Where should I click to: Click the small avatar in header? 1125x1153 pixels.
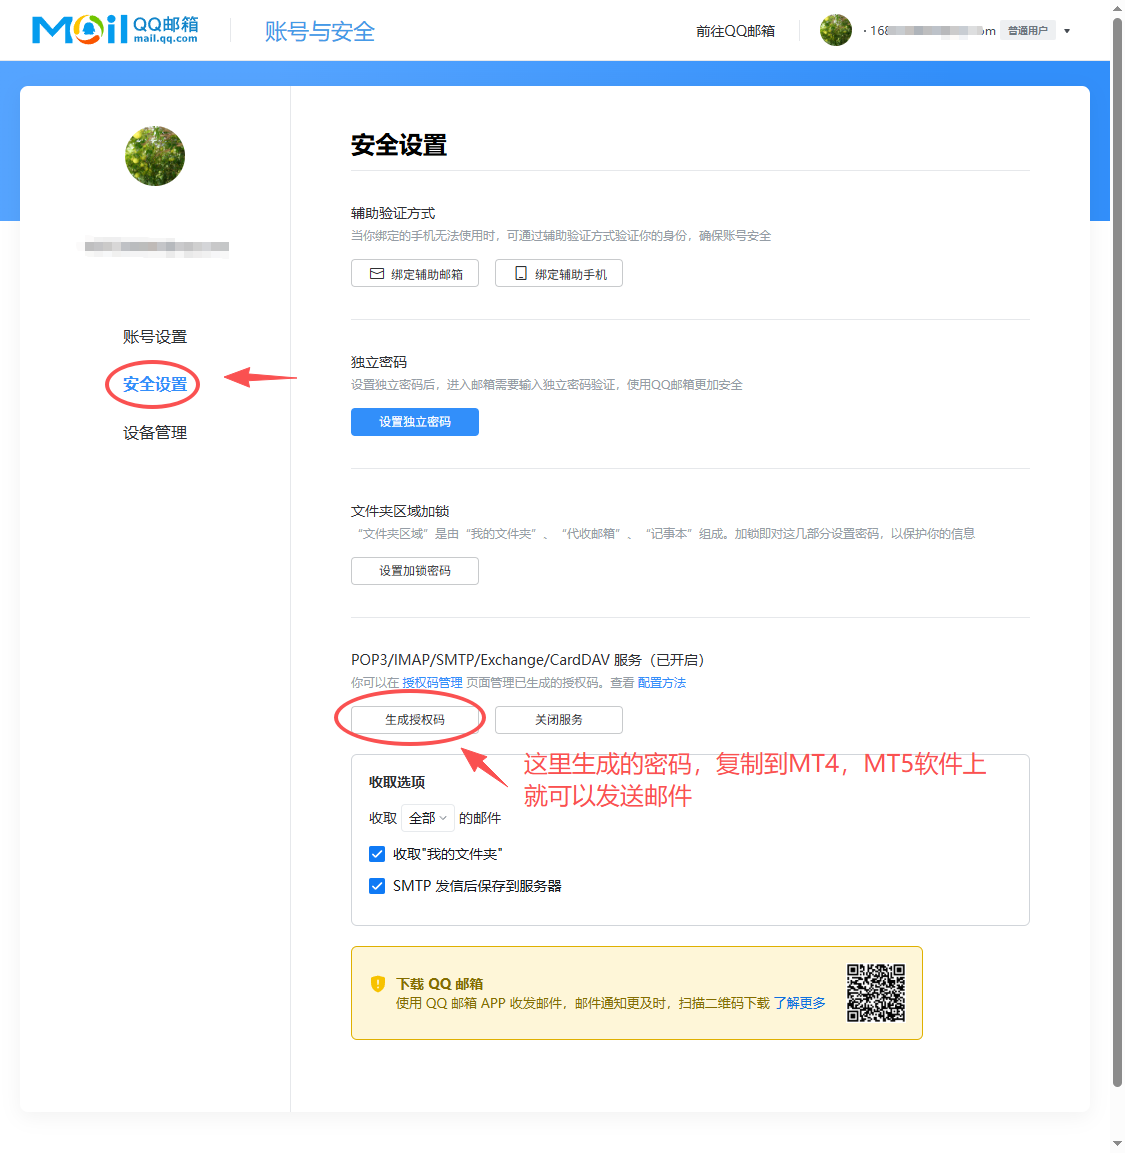[x=835, y=30]
